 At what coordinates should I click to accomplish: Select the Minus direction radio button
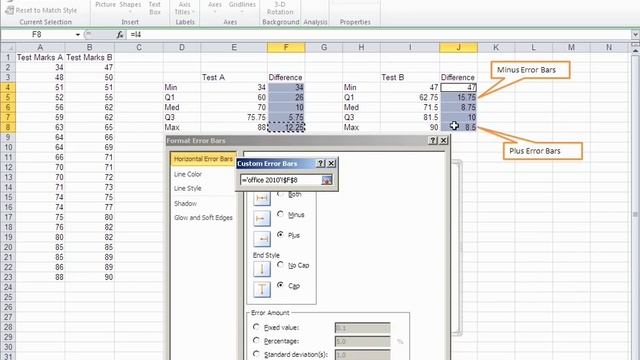pyautogui.click(x=280, y=214)
